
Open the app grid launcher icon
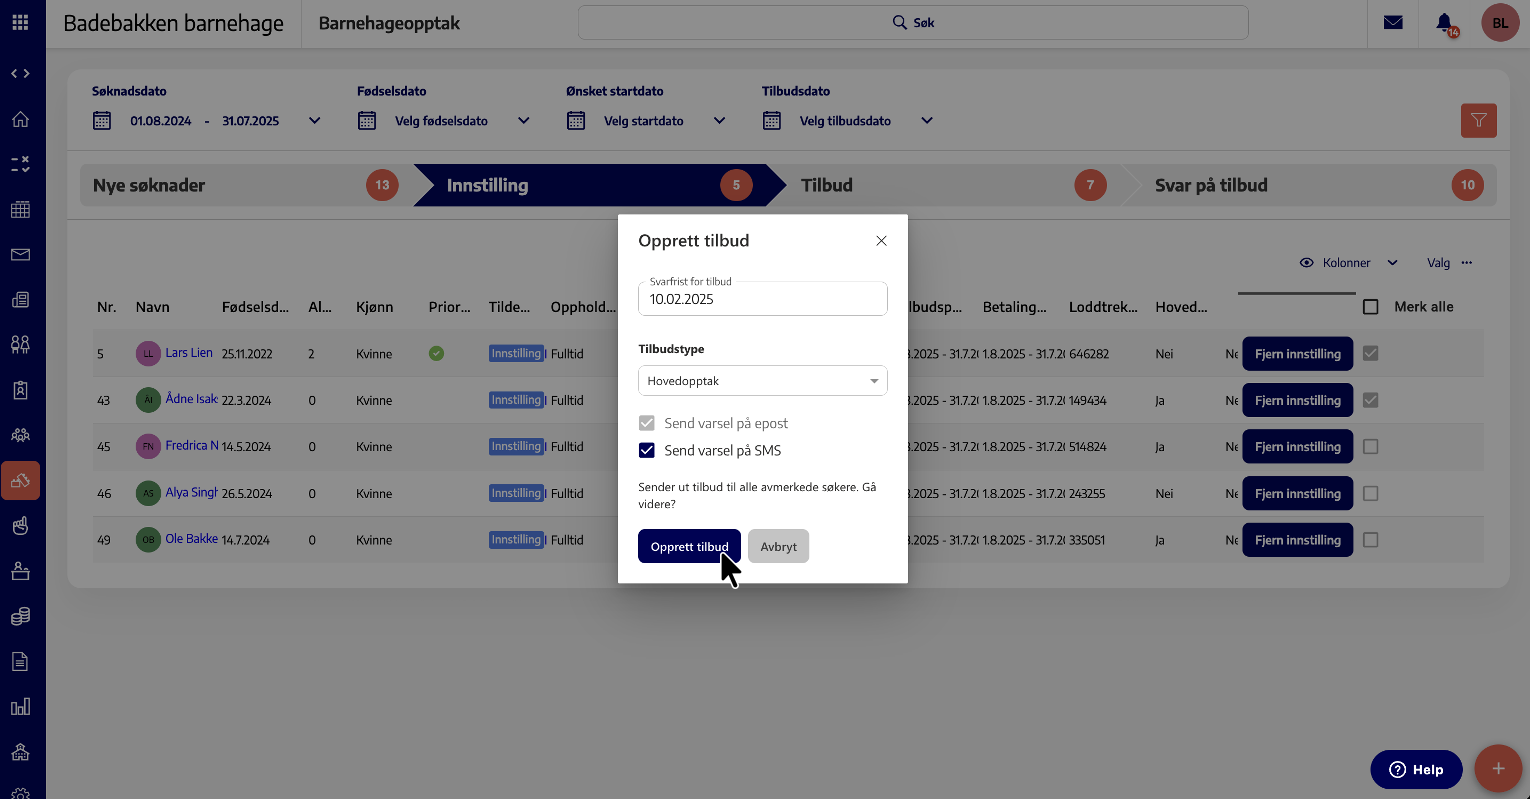[20, 22]
